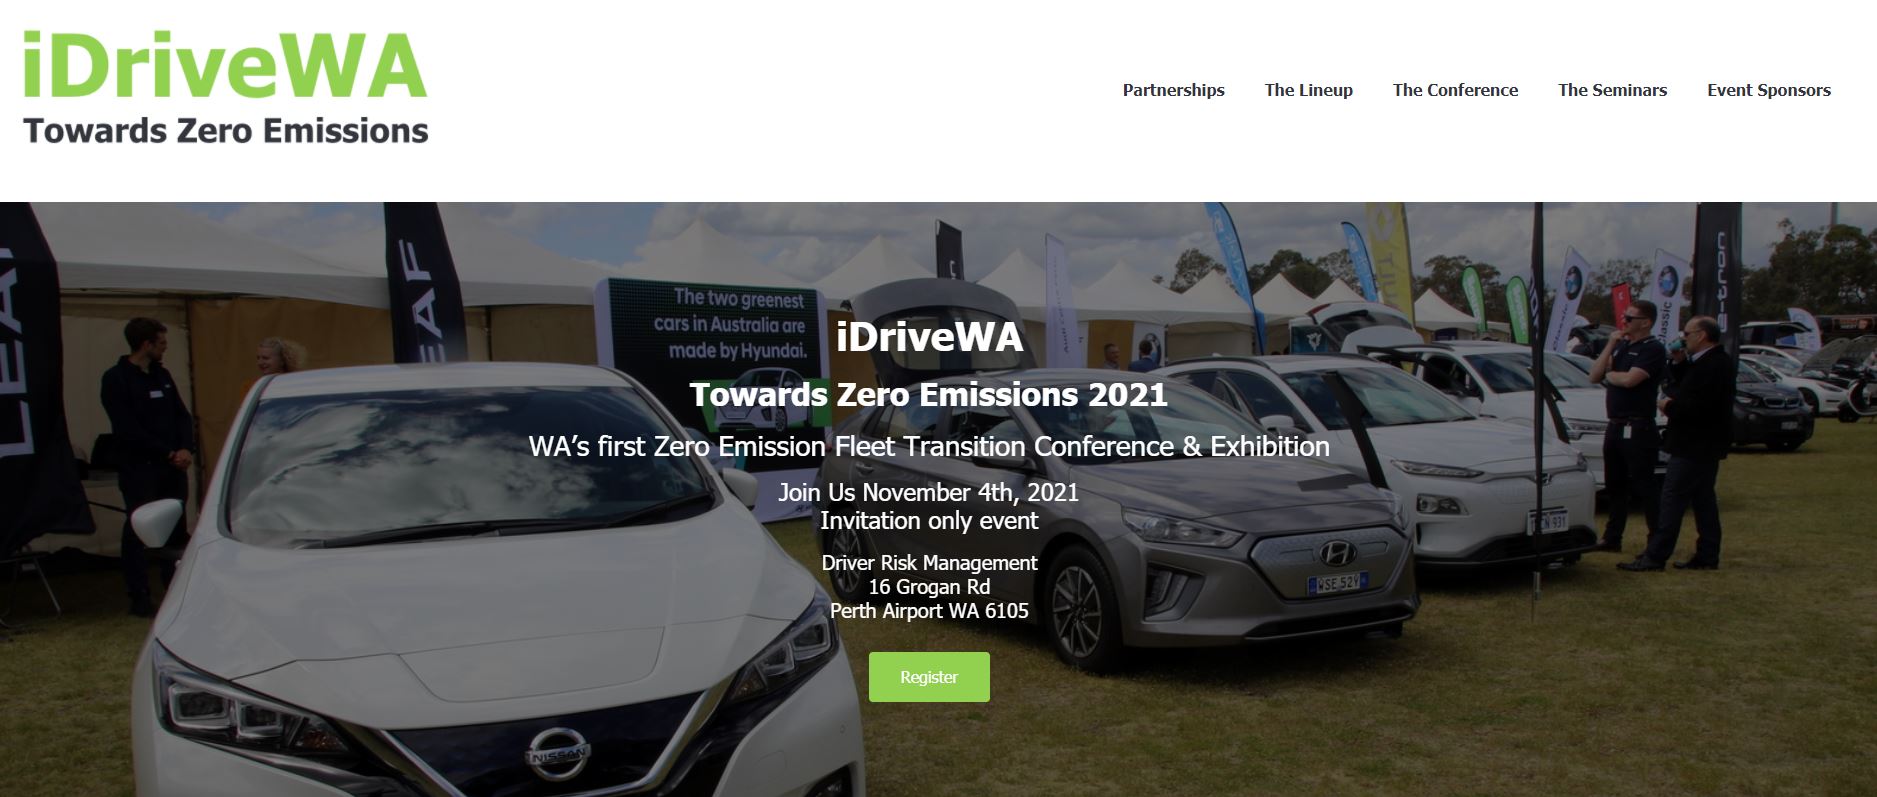Navigate to The Seminars
Screen dimensions: 1877x797
click(x=1612, y=90)
